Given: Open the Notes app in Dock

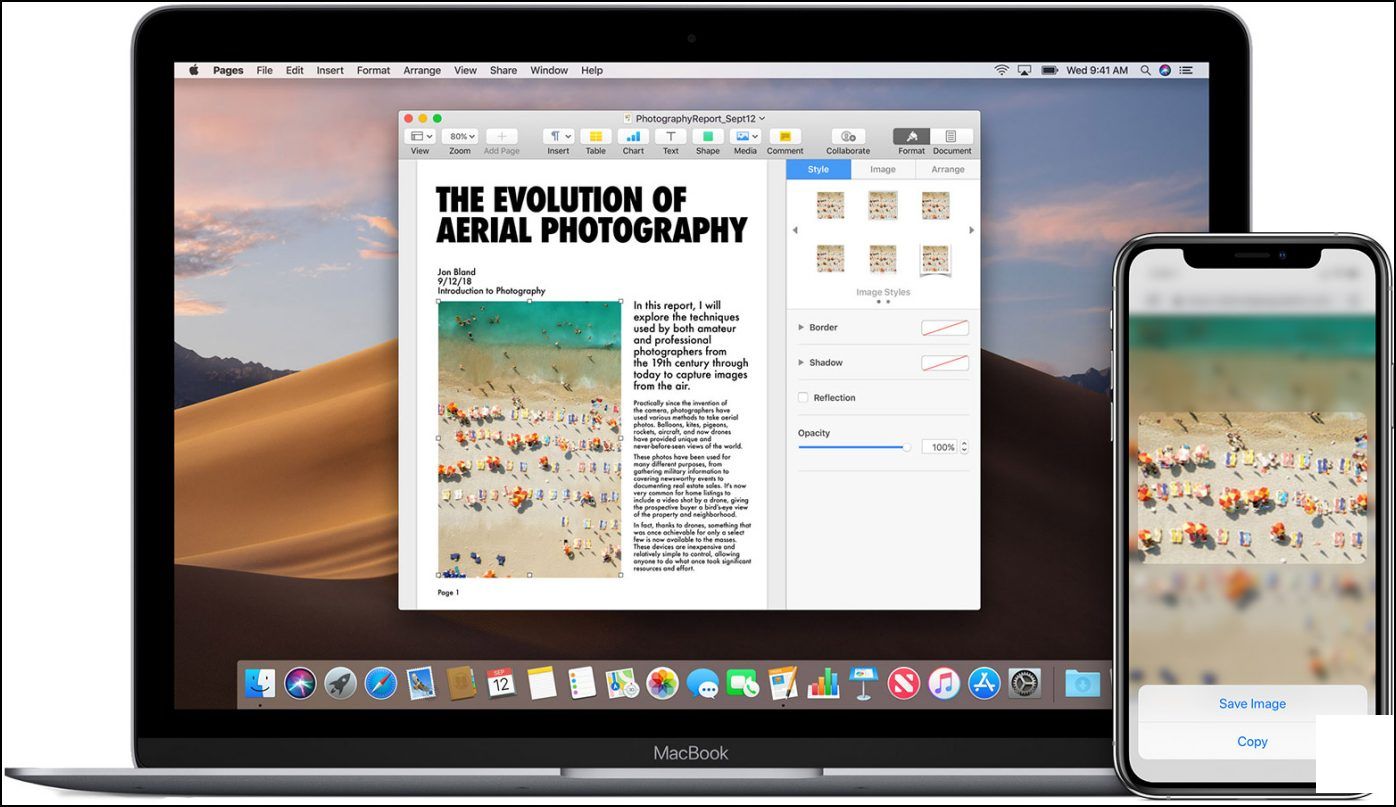Looking at the screenshot, I should tap(541, 683).
